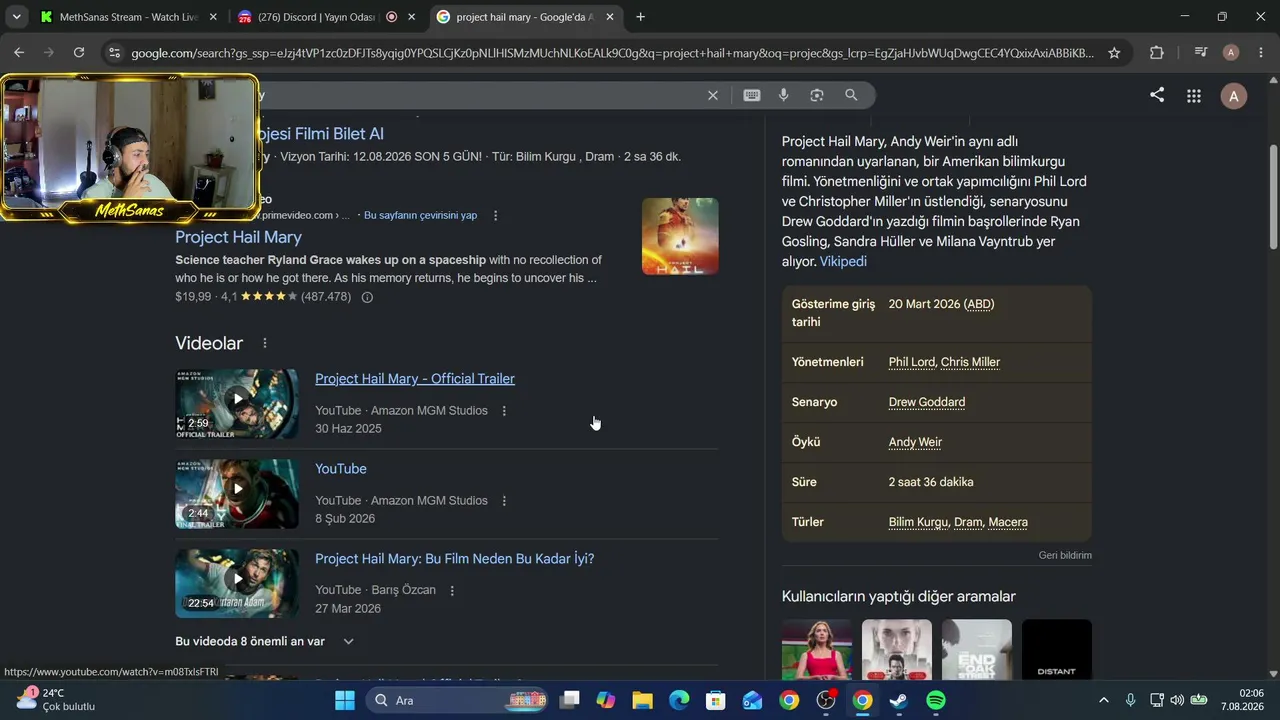Open the YouTube titled video link
This screenshot has width=1280, height=720.
click(341, 469)
